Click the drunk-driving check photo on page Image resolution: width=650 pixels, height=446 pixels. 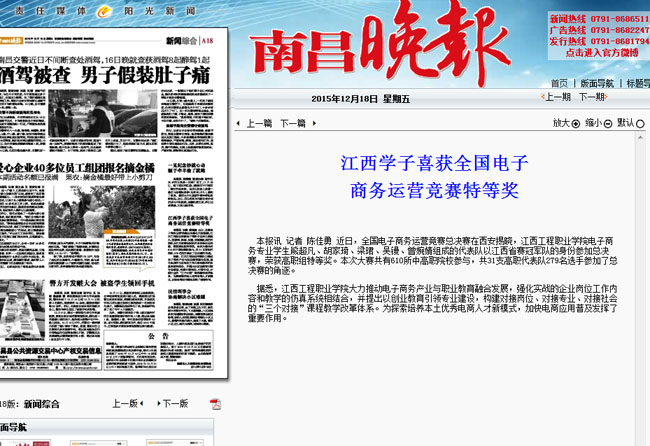pyautogui.click(x=103, y=113)
